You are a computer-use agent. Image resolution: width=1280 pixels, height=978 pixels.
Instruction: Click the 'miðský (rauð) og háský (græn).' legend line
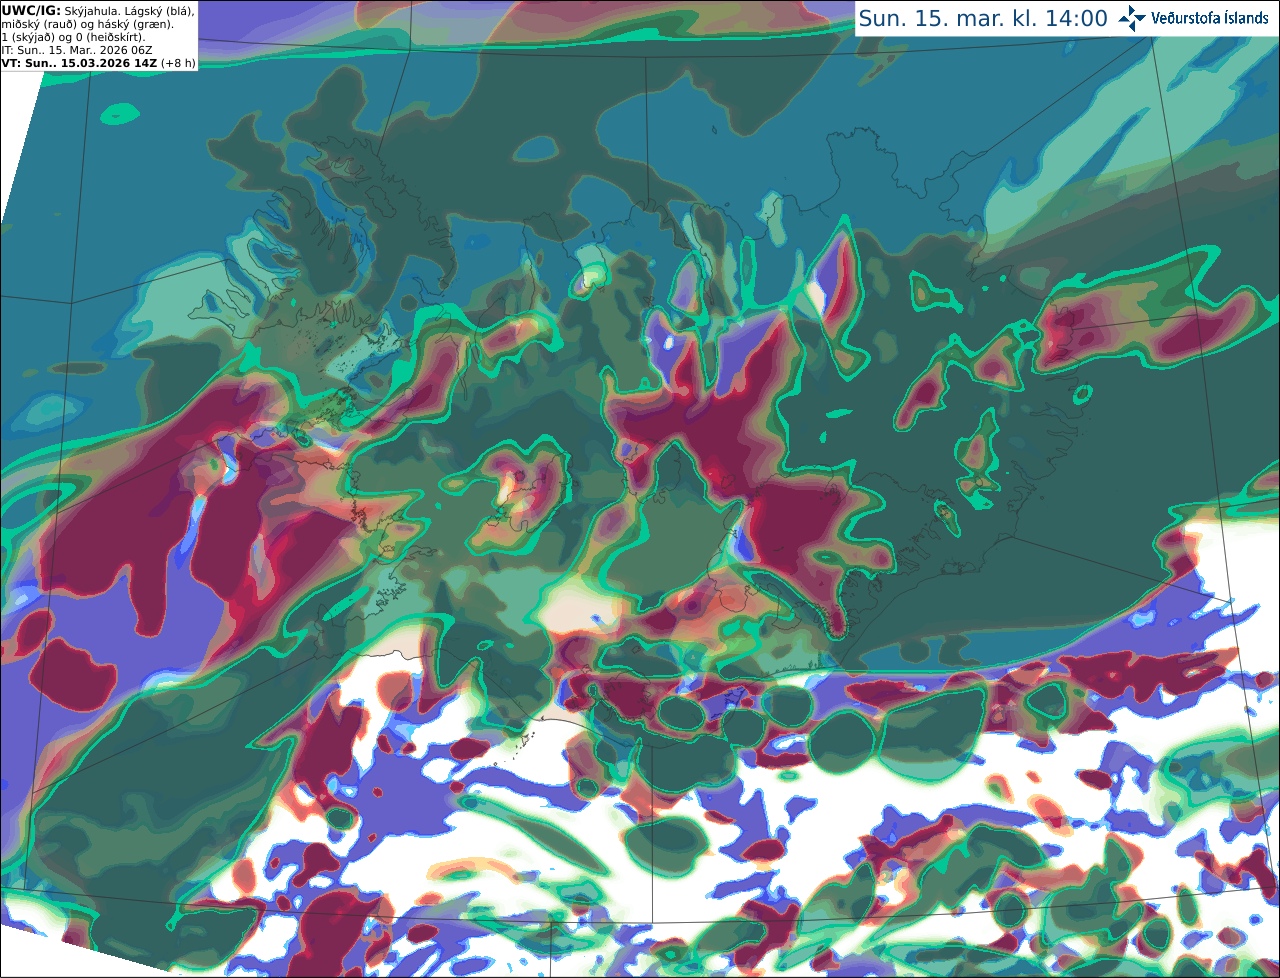88,23
